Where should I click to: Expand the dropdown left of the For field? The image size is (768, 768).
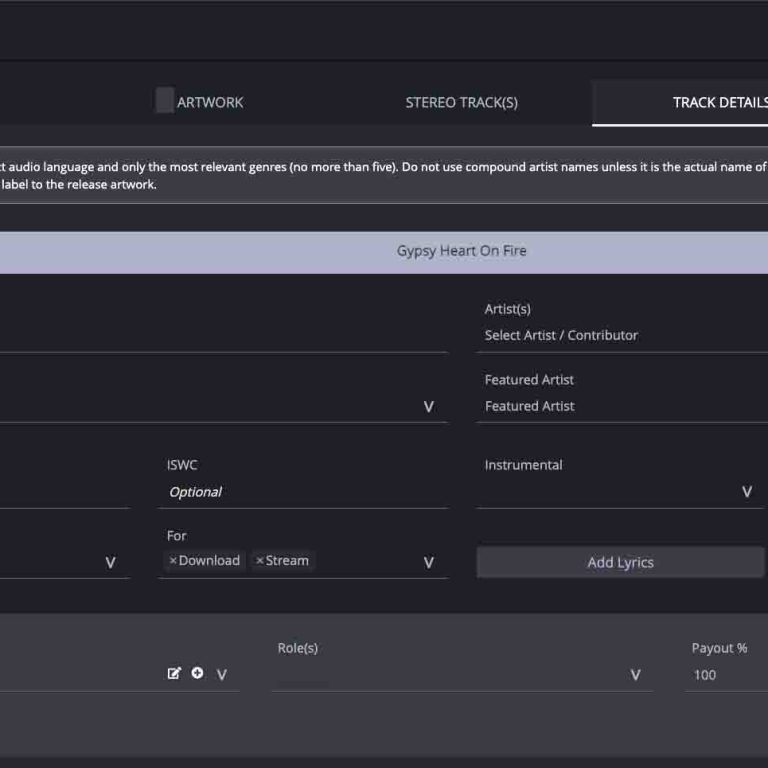pos(111,562)
